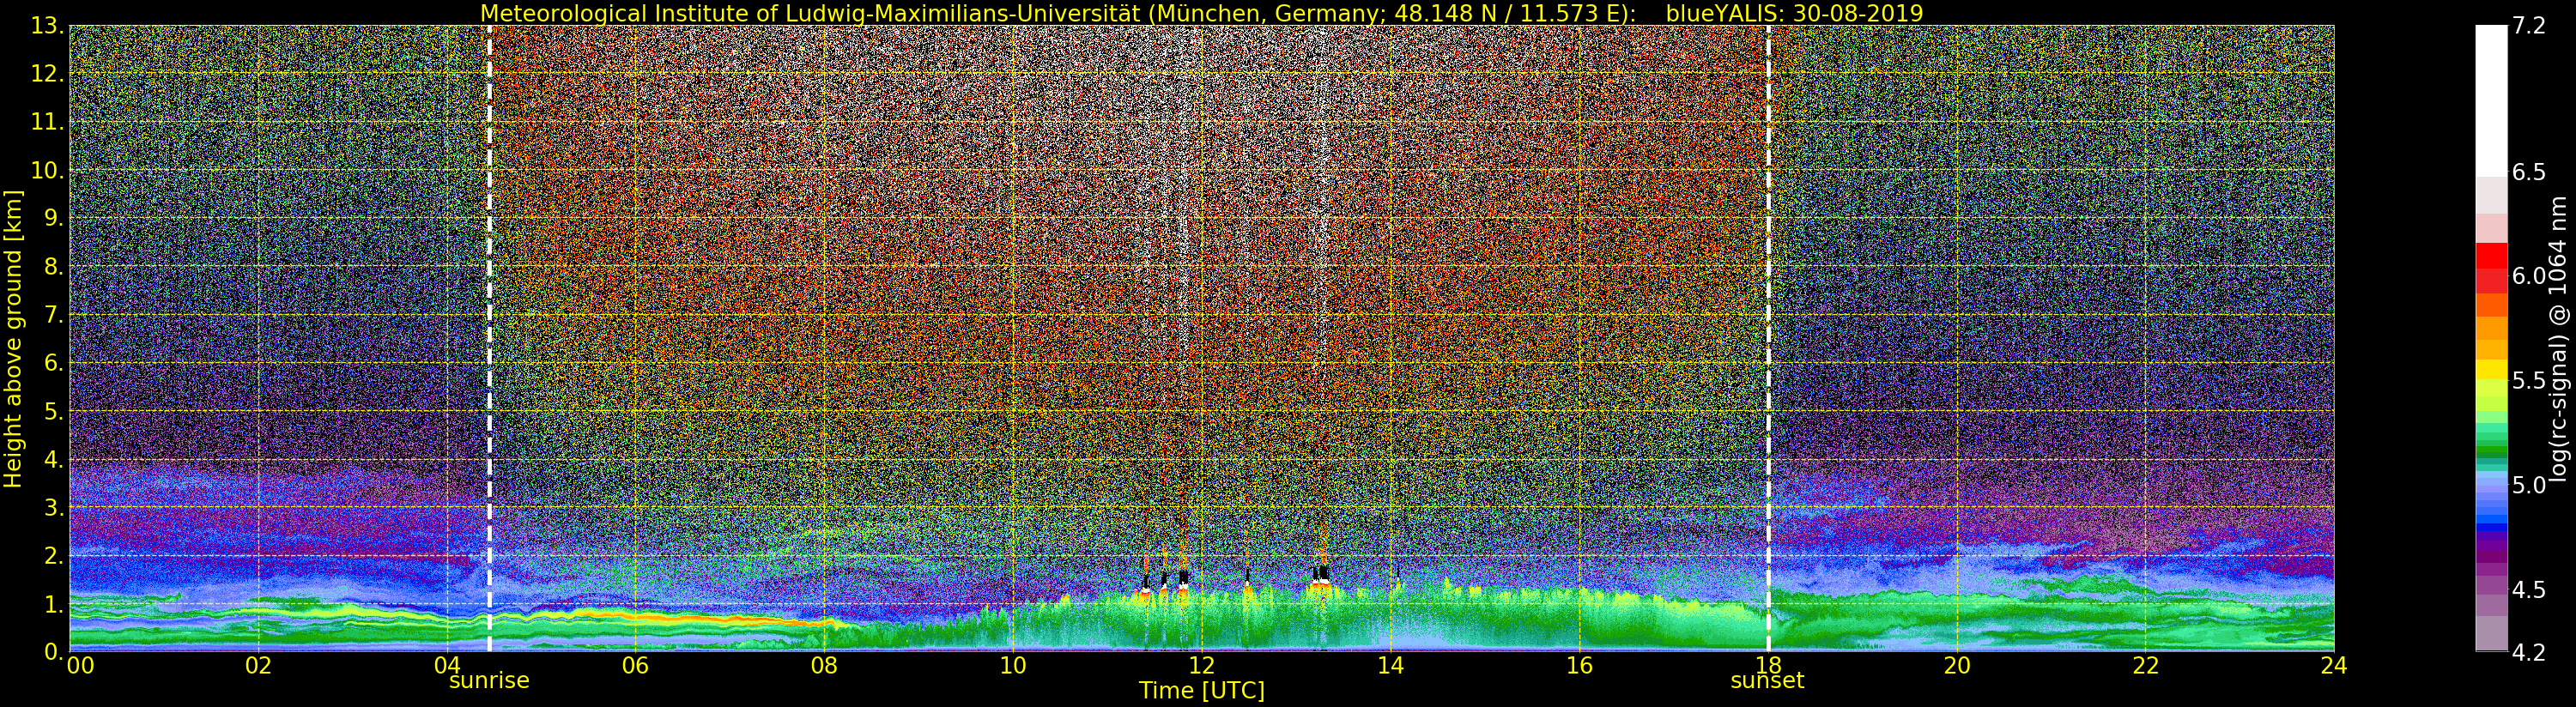Image resolution: width=2576 pixels, height=707 pixels.
Task: Click the sunset label below time axis
Action: tap(1767, 681)
